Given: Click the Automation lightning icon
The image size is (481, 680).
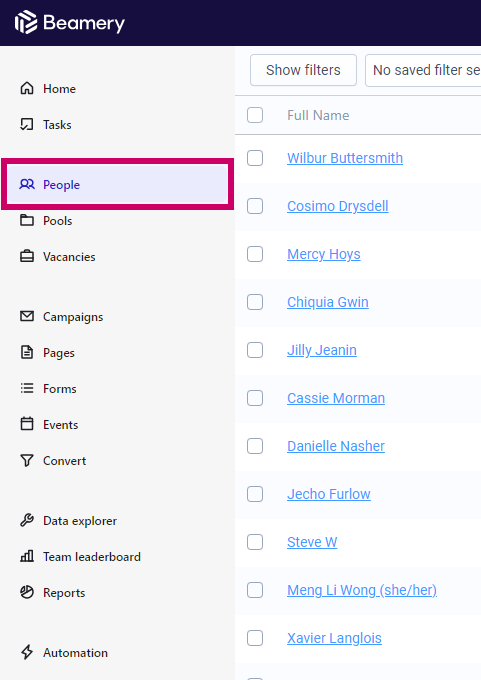Looking at the screenshot, I should coord(27,652).
